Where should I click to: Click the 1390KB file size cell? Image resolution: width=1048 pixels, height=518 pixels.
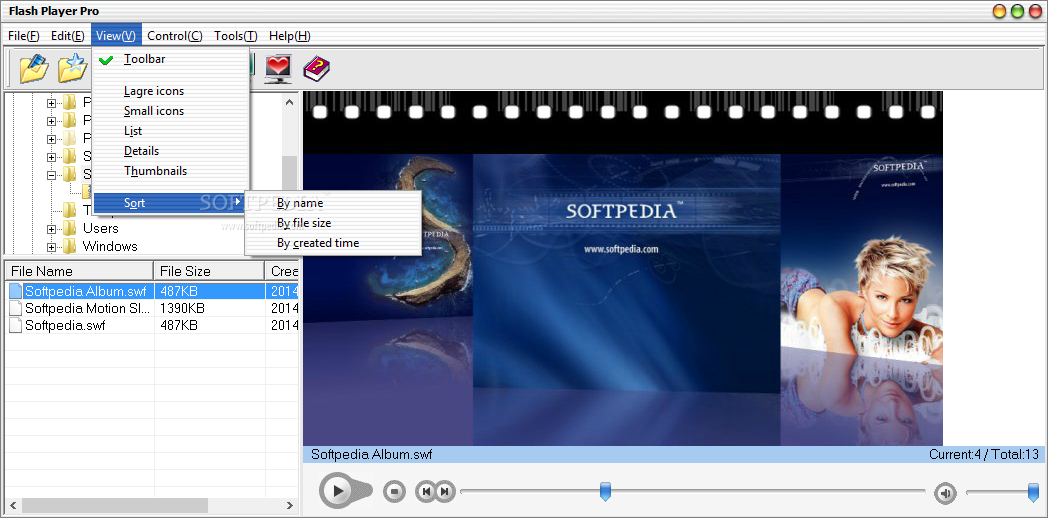pyautogui.click(x=182, y=309)
